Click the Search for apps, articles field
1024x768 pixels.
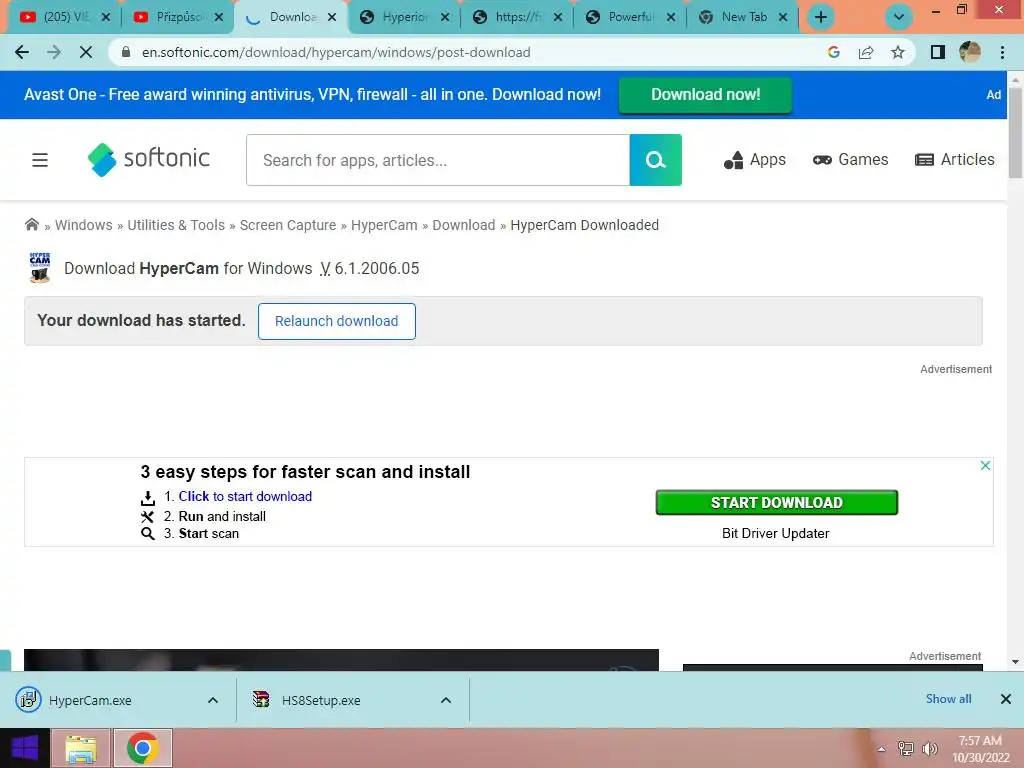(x=438, y=160)
